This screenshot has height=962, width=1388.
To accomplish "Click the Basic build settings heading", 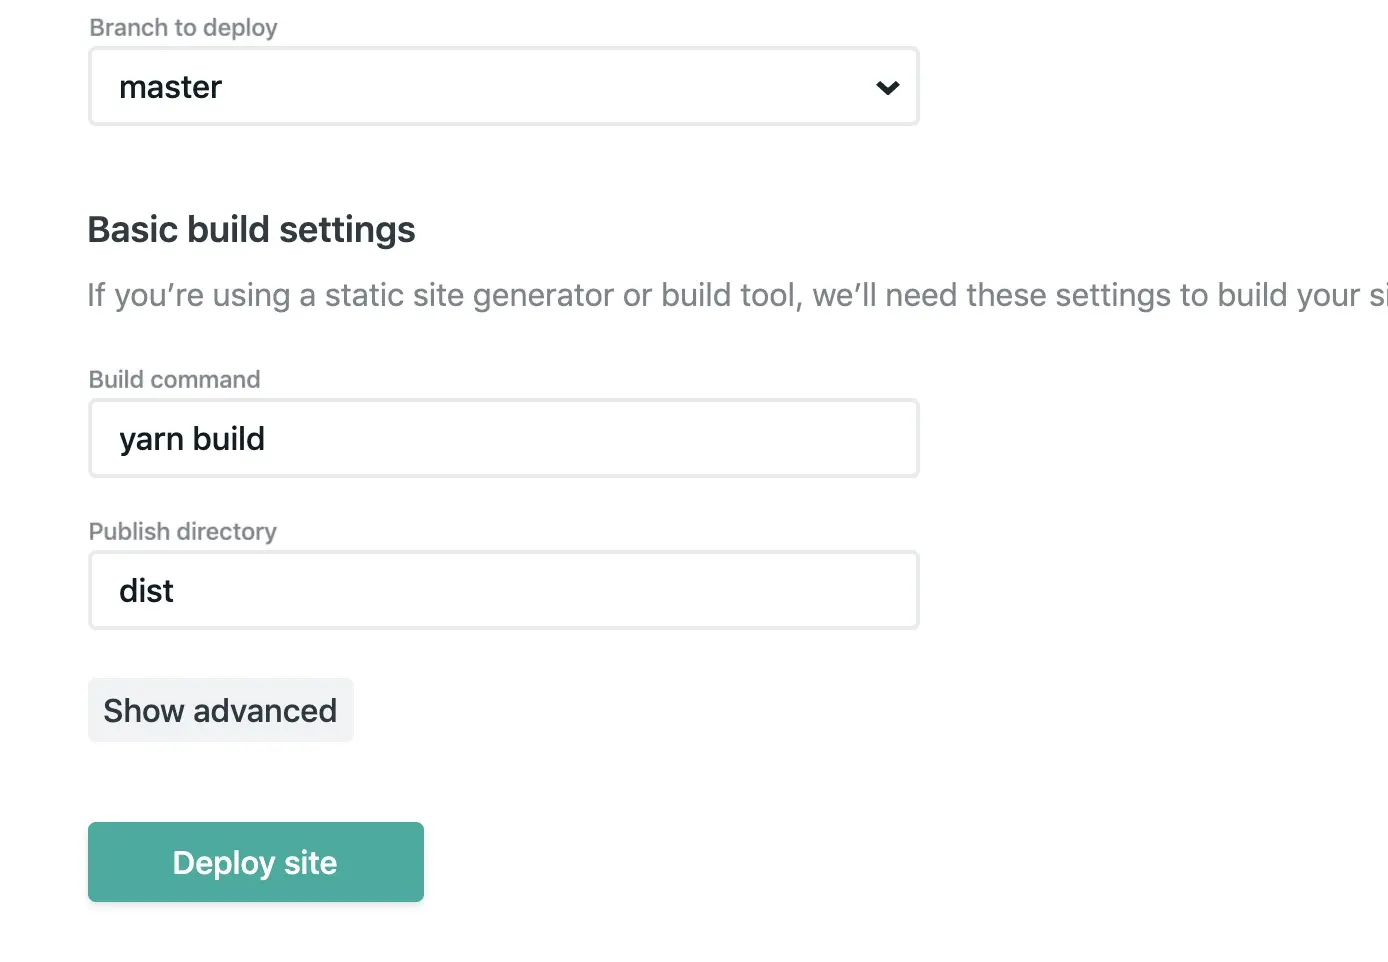I will tap(251, 230).
